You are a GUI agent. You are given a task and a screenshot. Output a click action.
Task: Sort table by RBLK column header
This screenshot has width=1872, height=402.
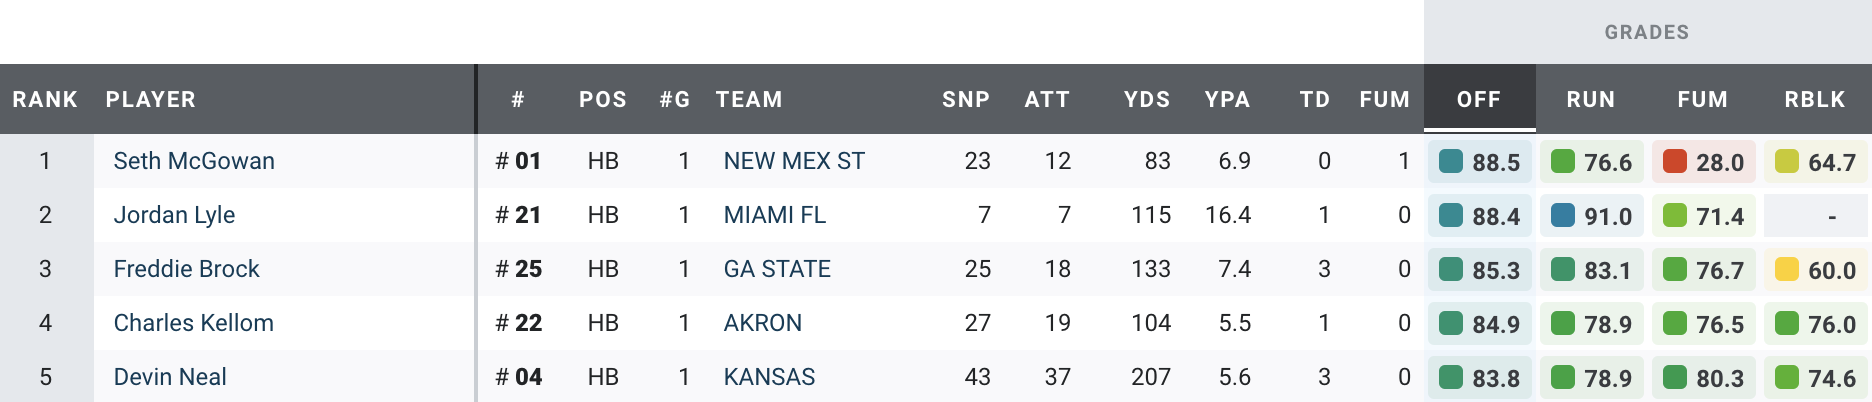point(1814,99)
